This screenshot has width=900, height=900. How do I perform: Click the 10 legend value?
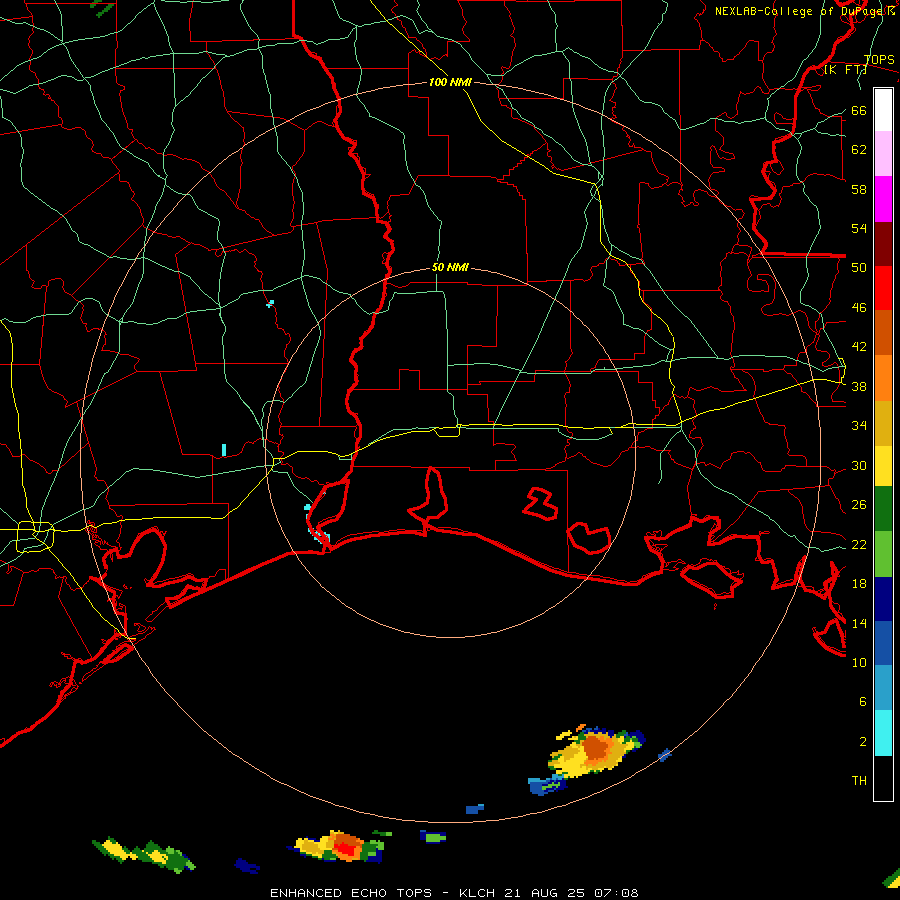click(x=859, y=663)
